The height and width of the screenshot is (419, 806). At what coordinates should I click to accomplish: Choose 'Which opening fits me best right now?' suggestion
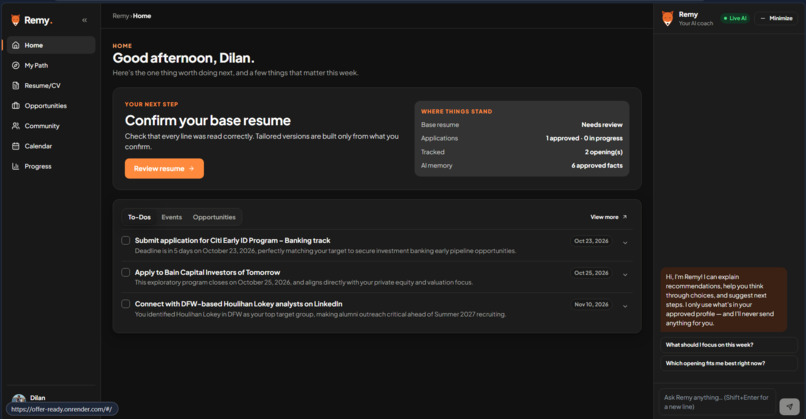728,363
